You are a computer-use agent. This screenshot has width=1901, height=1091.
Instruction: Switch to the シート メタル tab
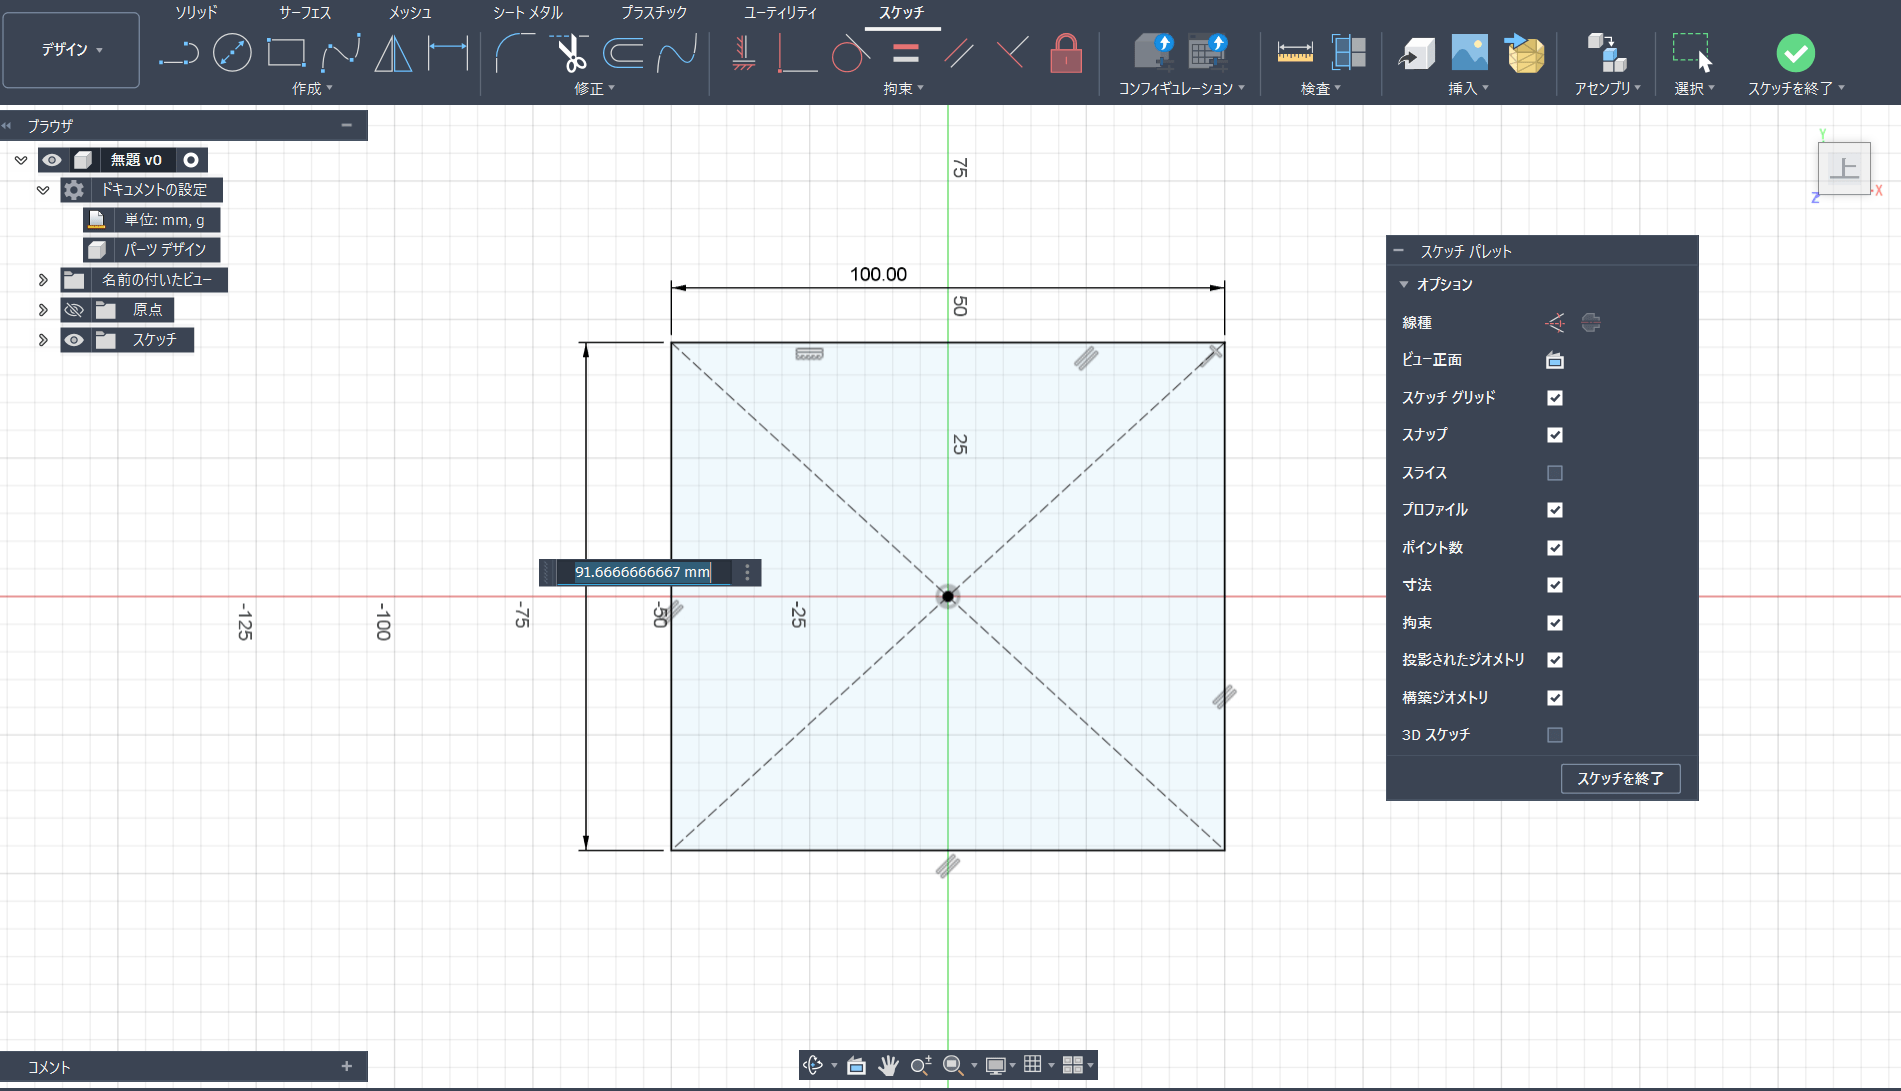click(x=528, y=13)
